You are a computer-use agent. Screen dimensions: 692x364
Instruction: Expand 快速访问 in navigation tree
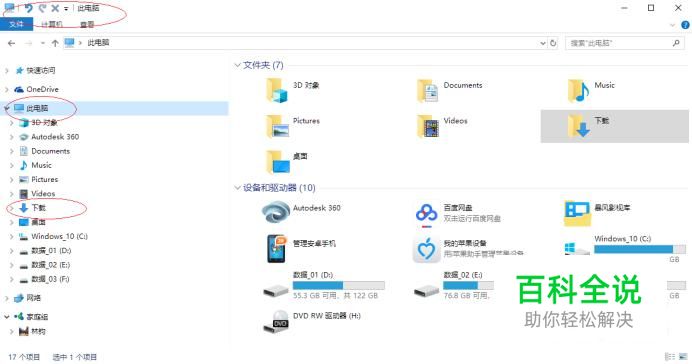click(x=7, y=71)
